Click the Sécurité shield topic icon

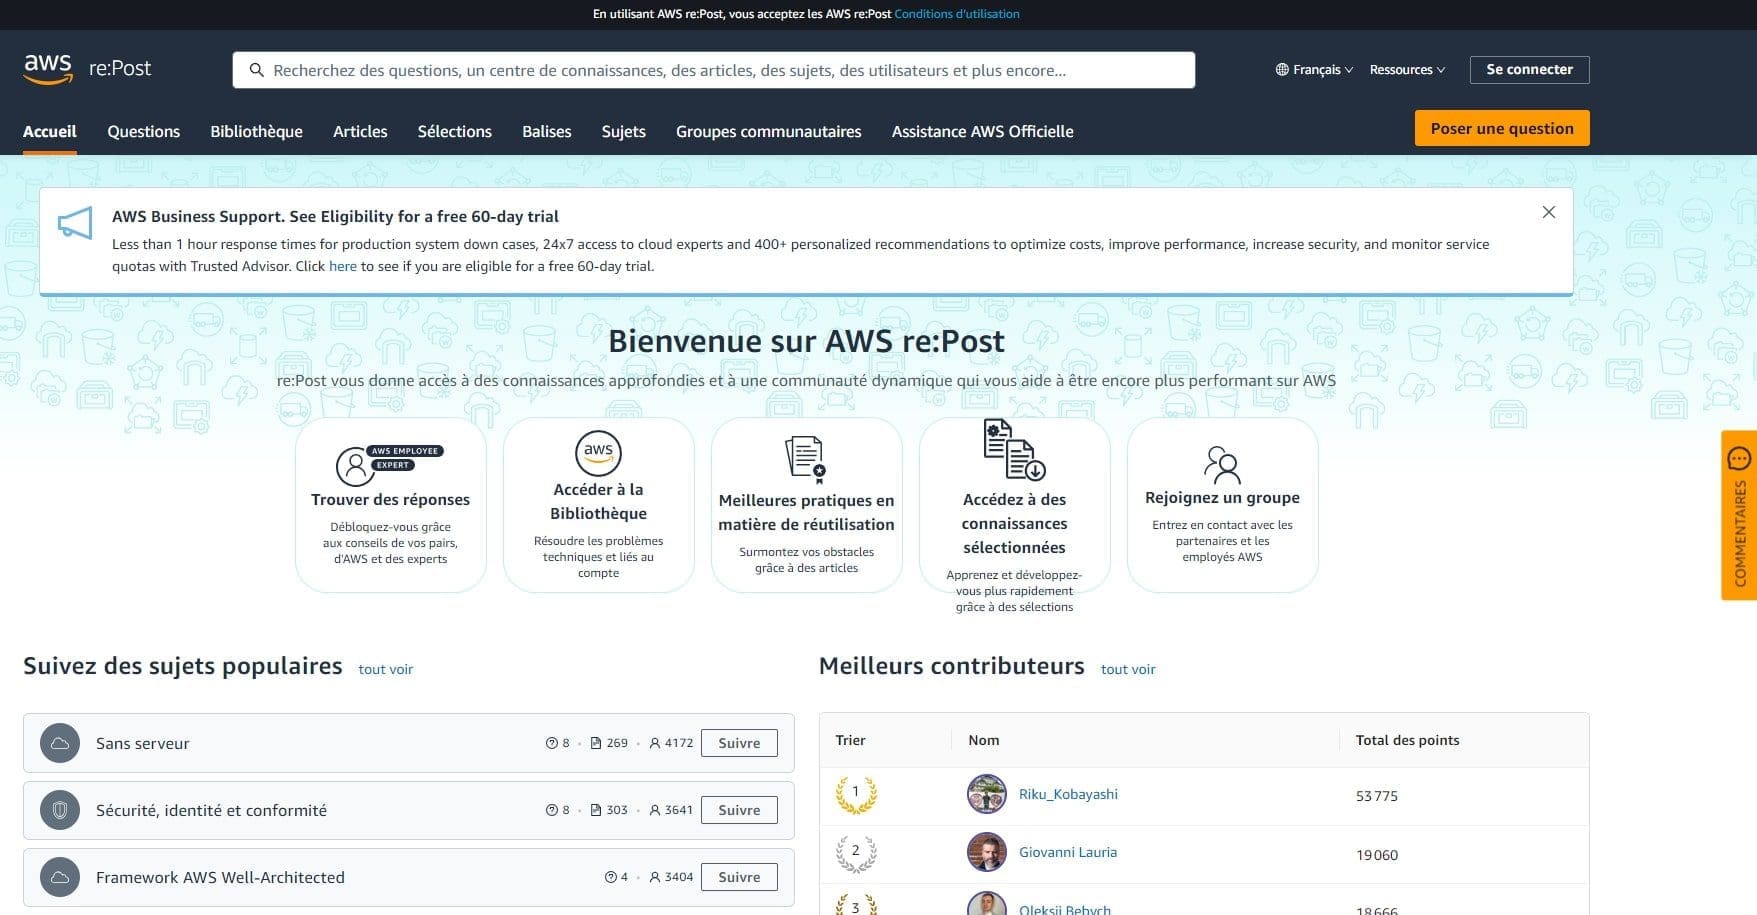tap(60, 810)
